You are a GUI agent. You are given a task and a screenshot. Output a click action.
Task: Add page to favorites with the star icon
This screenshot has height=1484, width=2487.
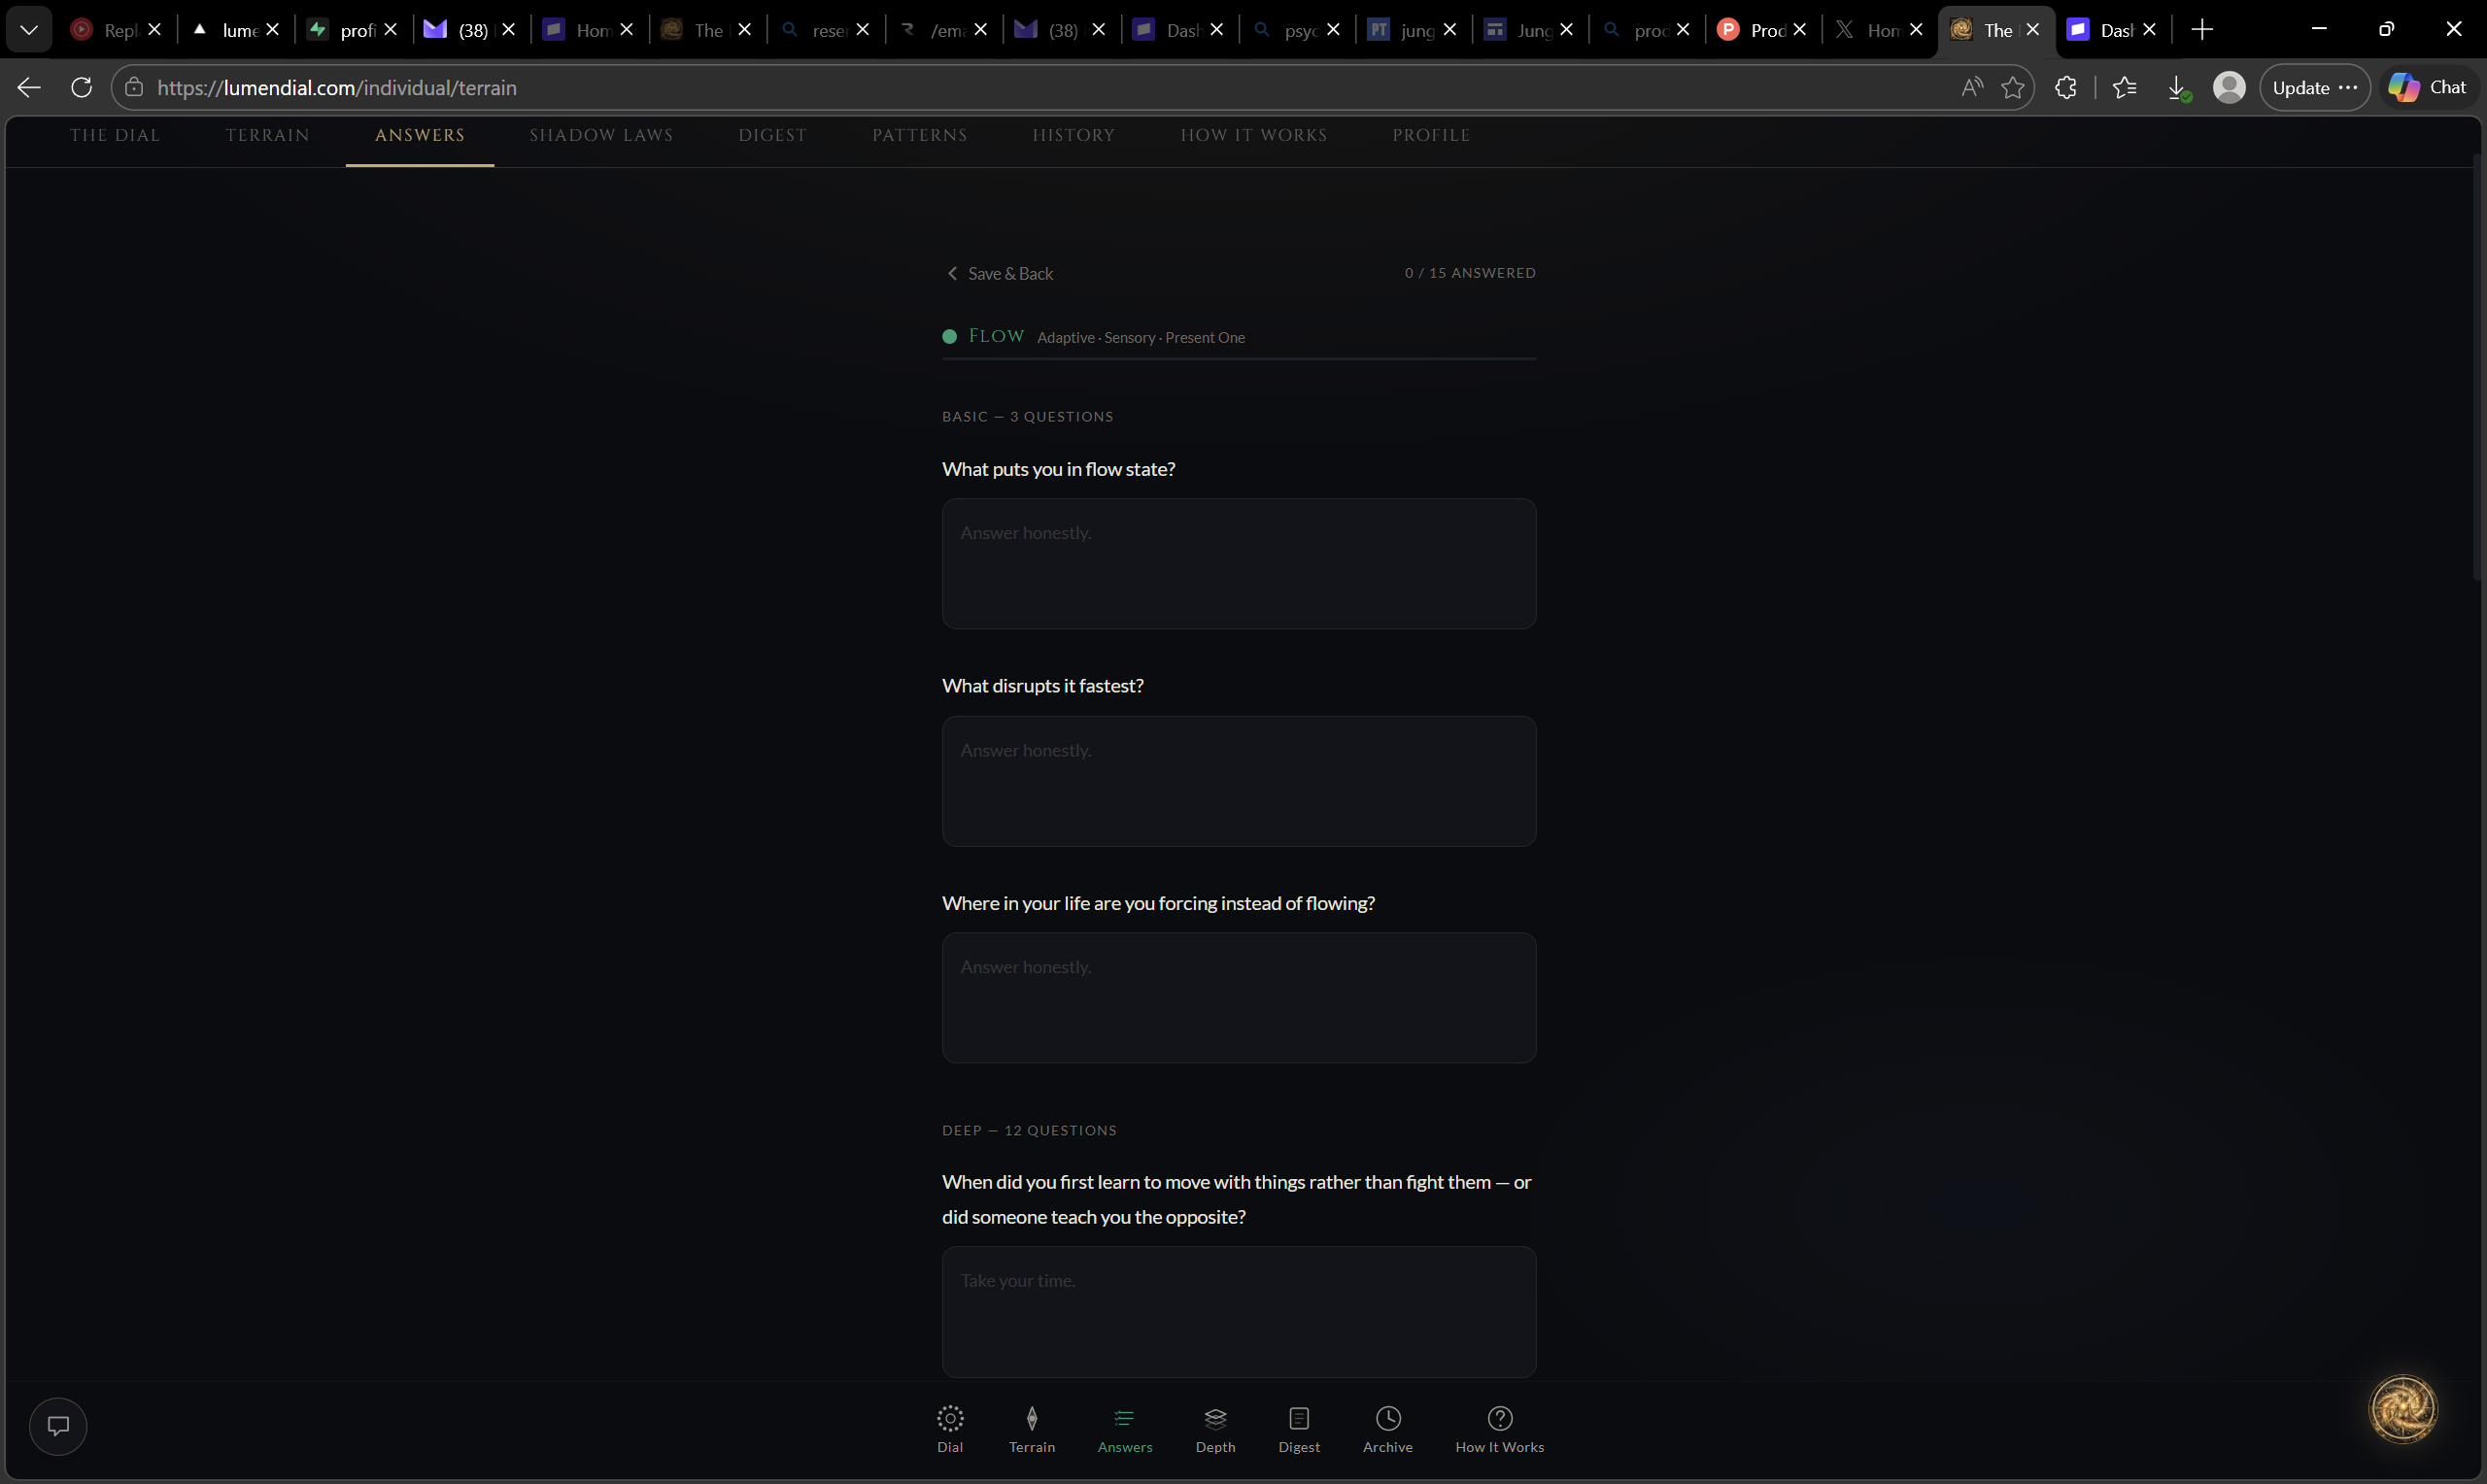[x=2012, y=88]
